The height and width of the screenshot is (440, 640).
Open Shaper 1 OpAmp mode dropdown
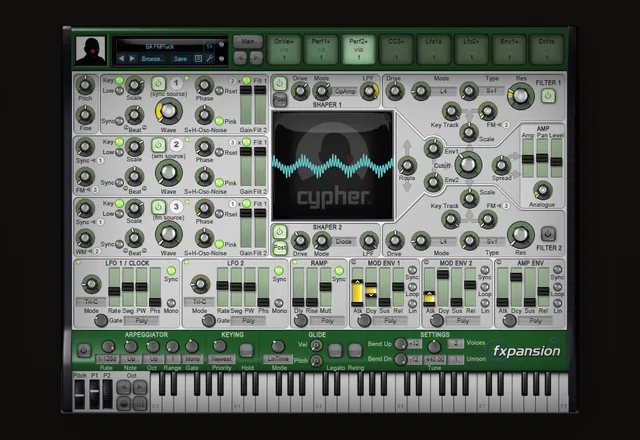[x=345, y=91]
